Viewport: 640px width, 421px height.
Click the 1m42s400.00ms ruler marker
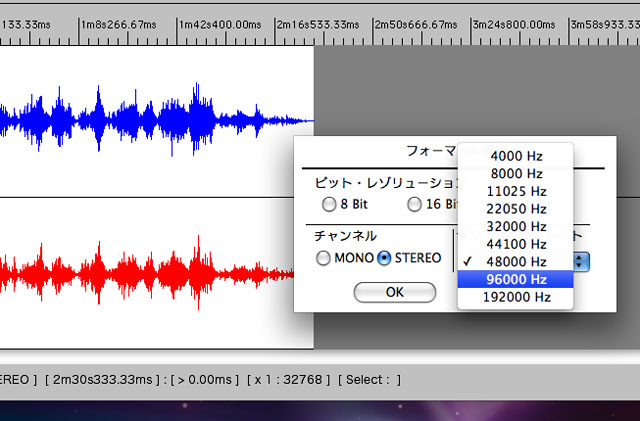[x=220, y=25]
